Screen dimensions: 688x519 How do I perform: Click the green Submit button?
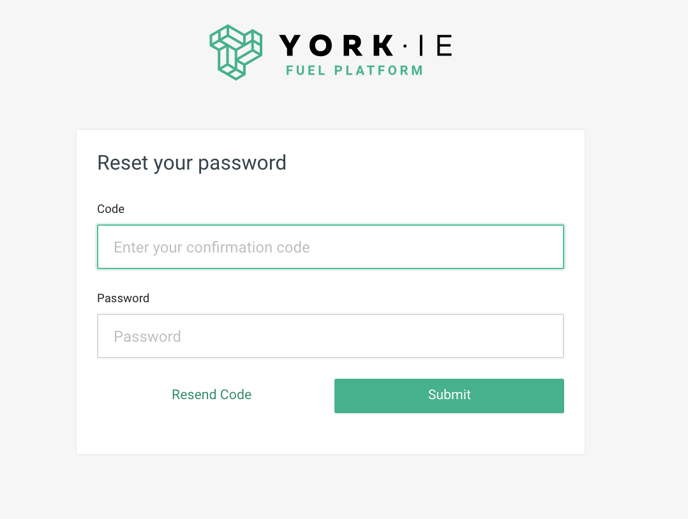[449, 396]
